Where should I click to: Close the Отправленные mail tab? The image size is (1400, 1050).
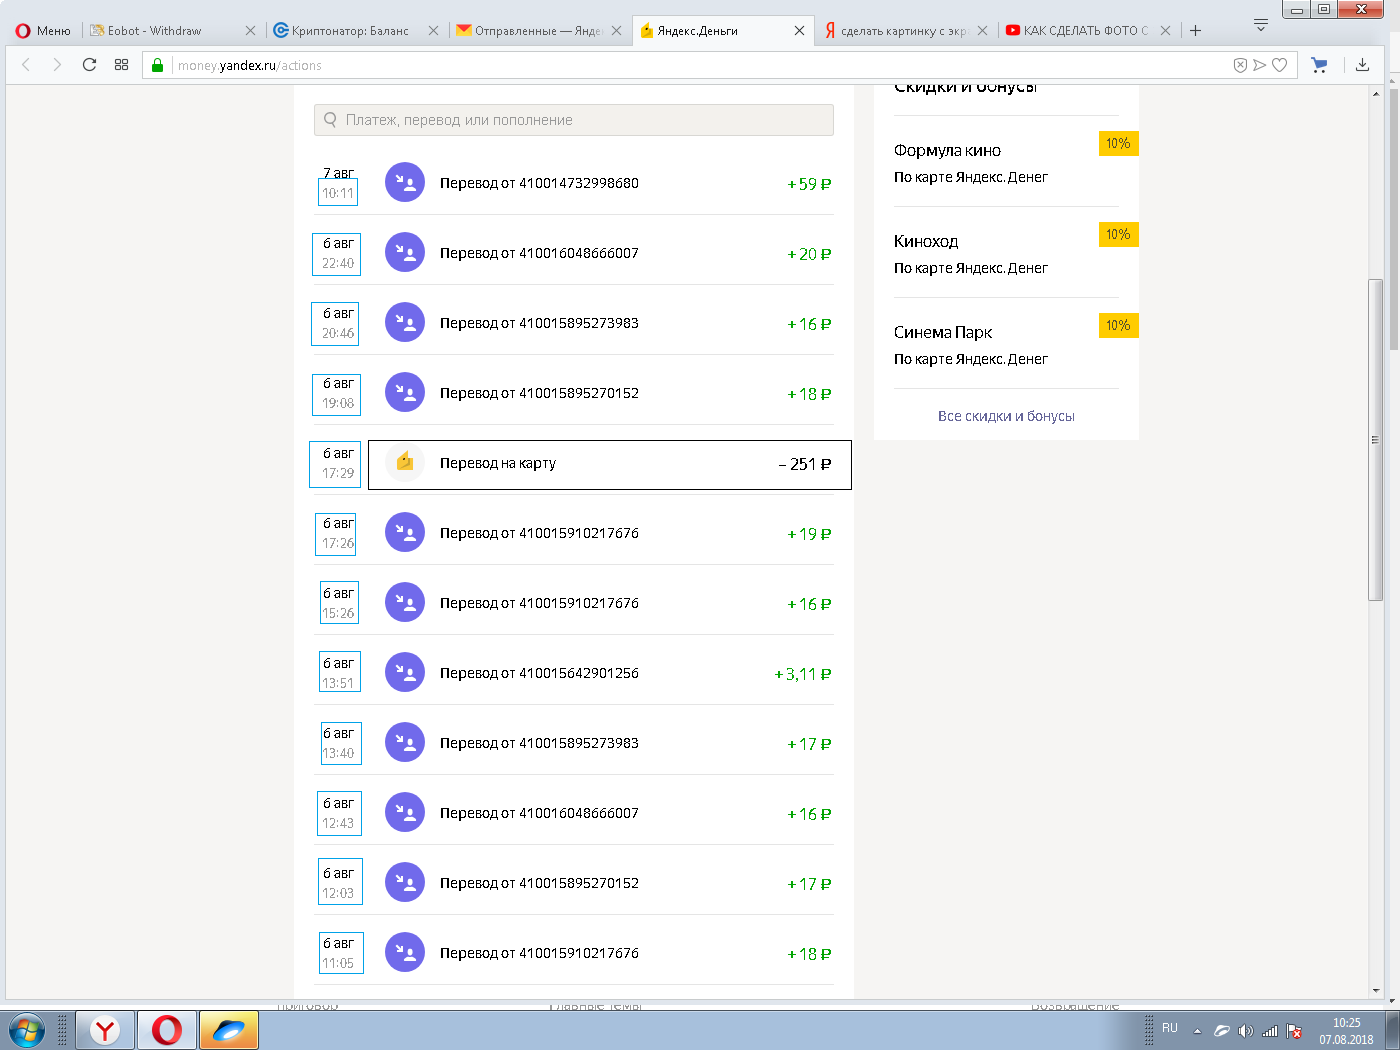[x=616, y=30]
